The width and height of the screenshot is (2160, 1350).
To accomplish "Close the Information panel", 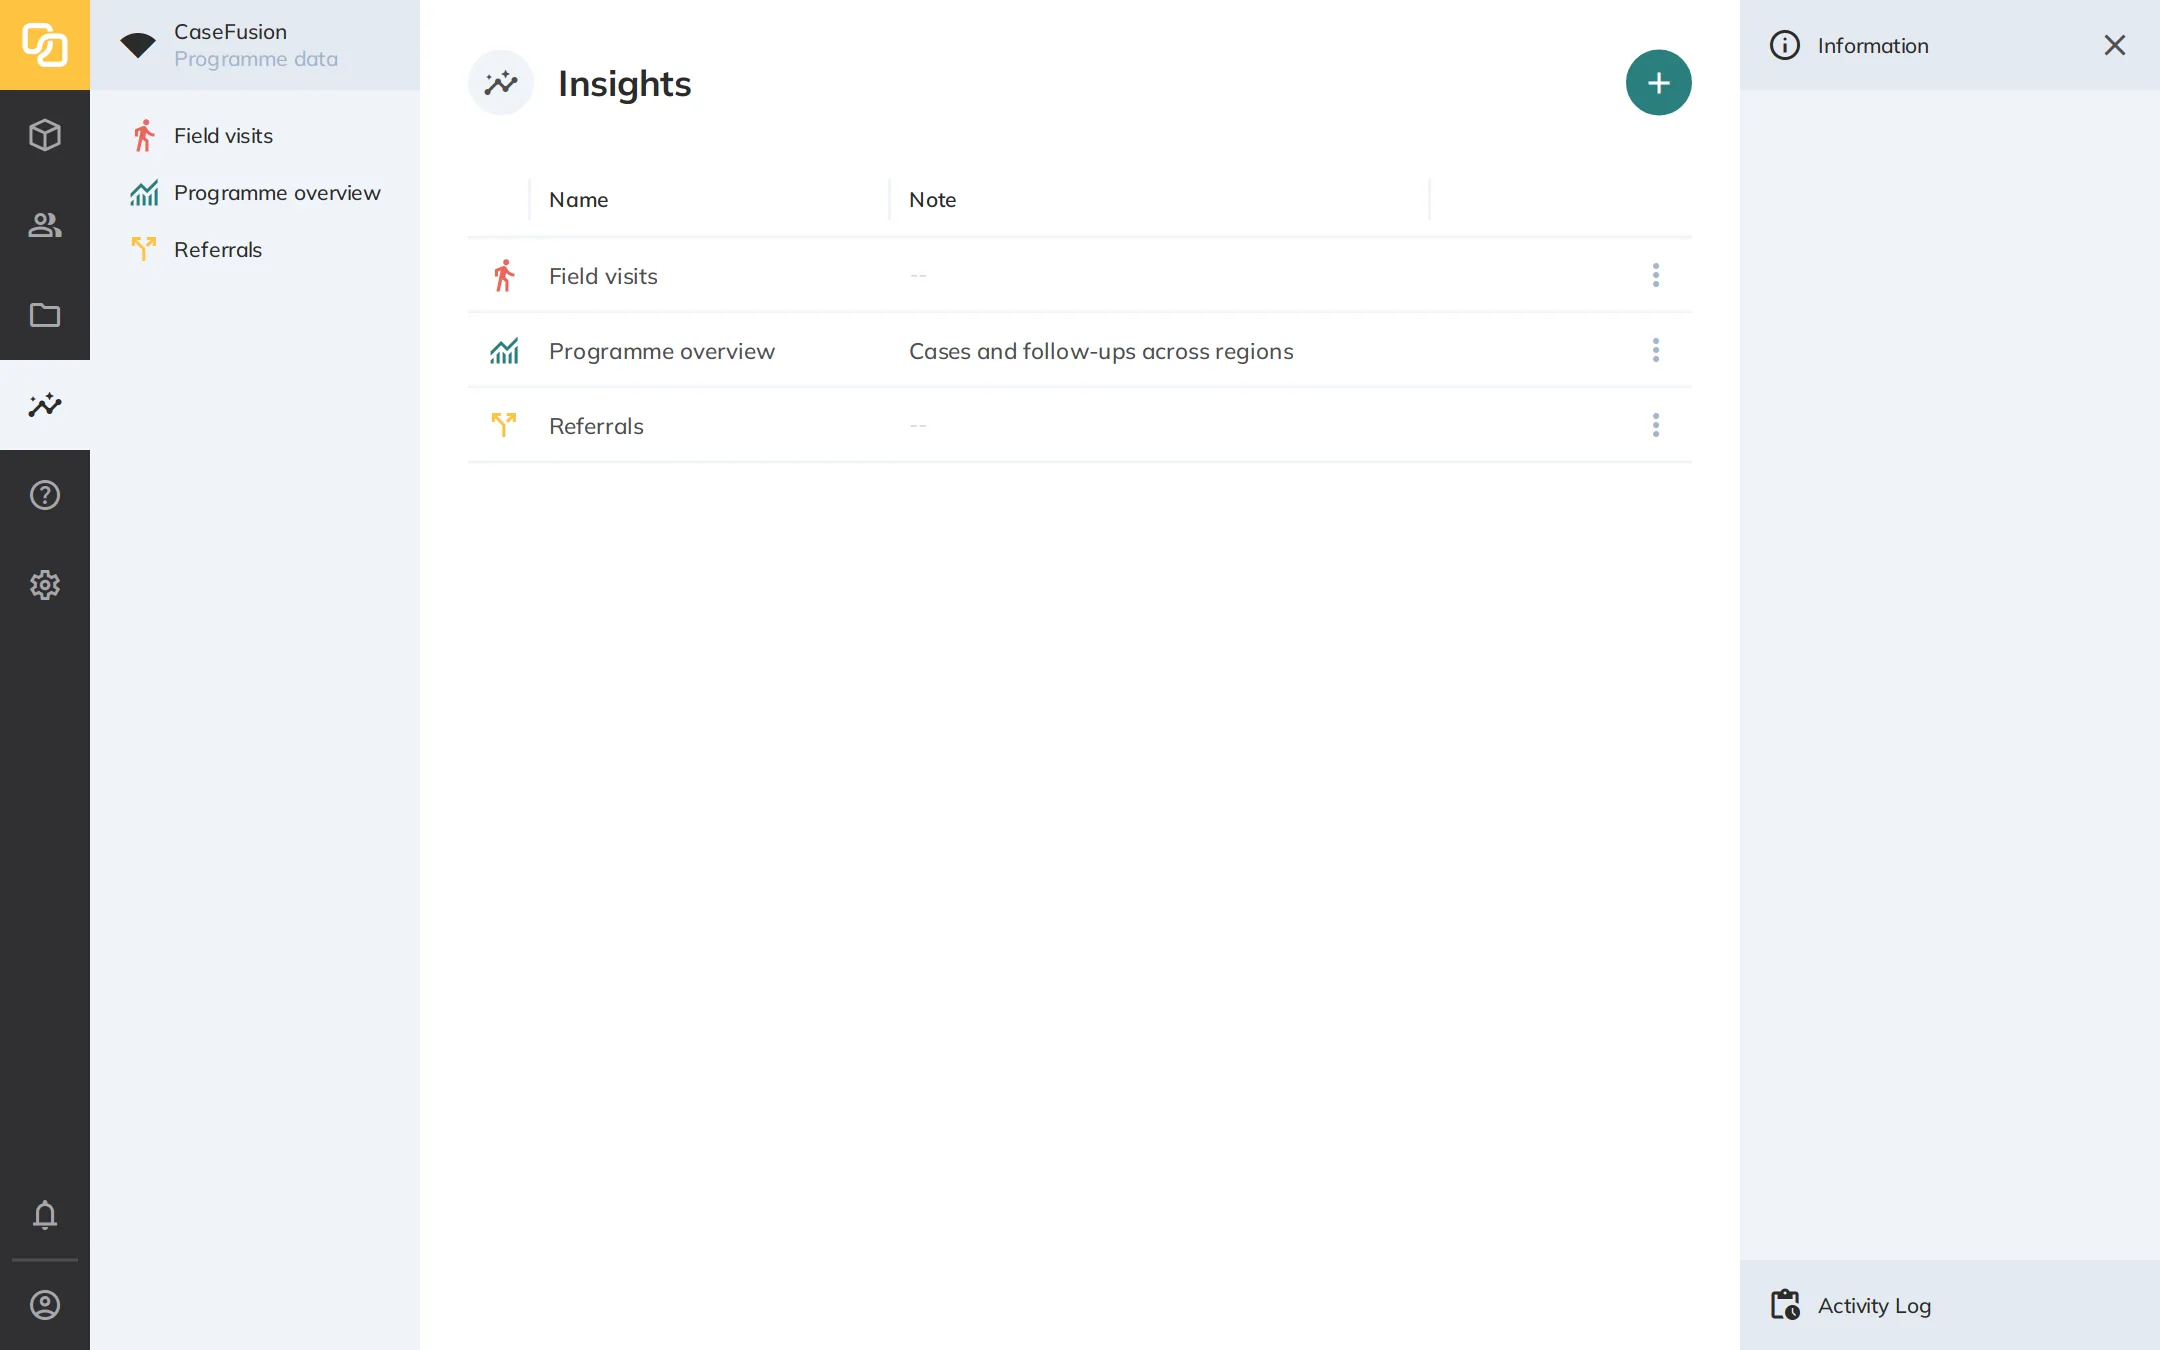I will (2114, 45).
